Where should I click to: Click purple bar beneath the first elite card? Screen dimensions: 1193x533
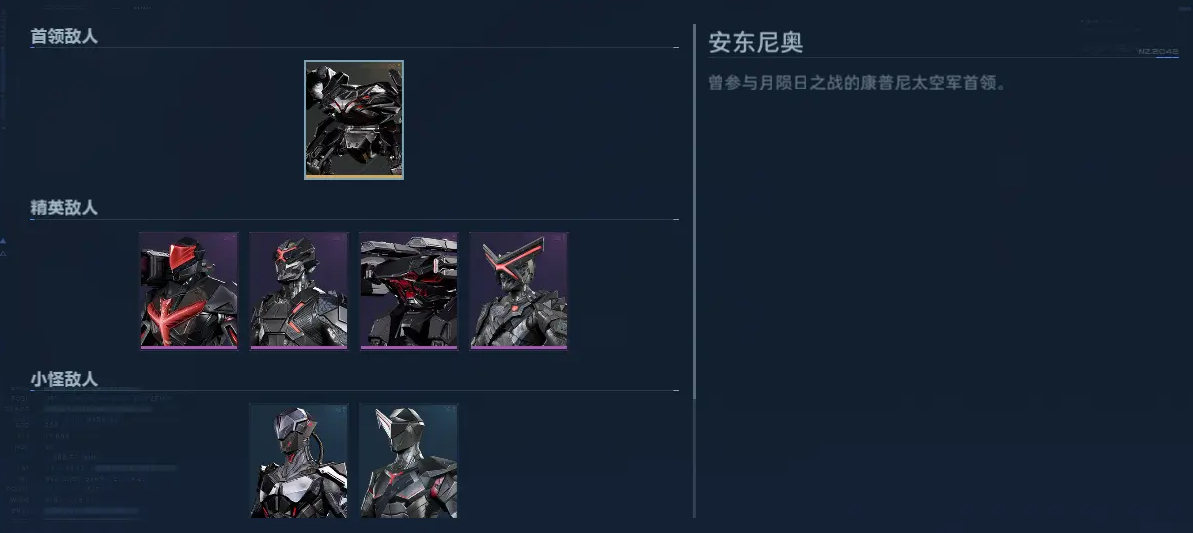(189, 347)
